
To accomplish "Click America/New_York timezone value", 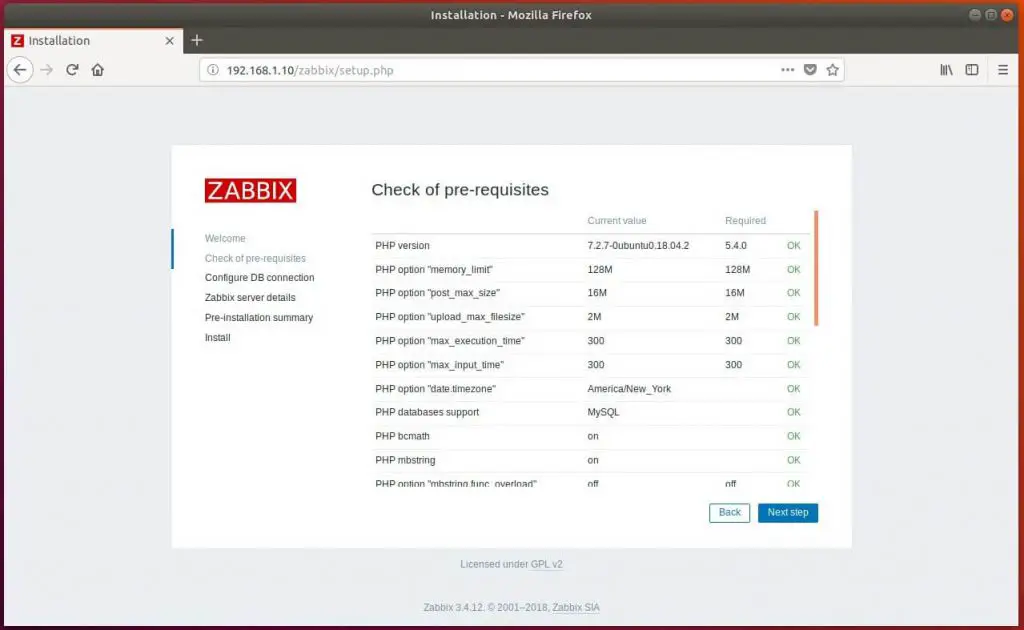I will point(629,389).
